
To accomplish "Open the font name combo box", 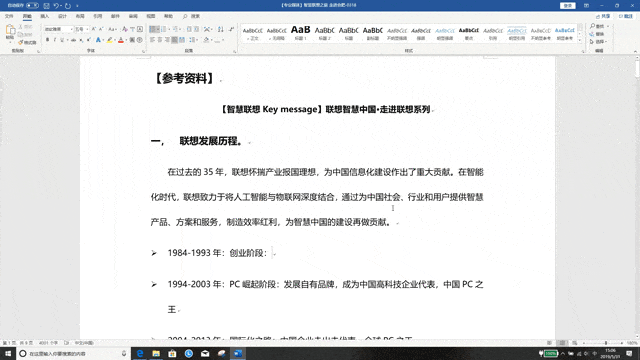I will pyautogui.click(x=58, y=29).
